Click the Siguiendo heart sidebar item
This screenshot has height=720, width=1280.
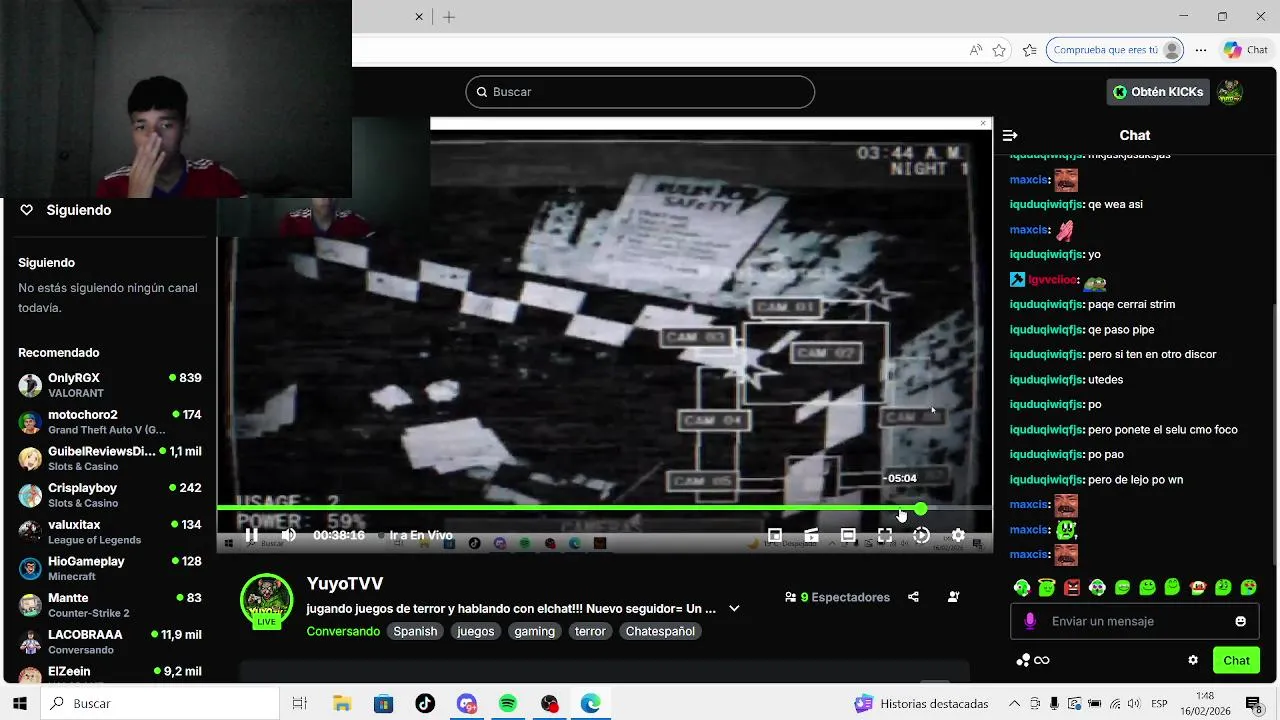[66, 210]
